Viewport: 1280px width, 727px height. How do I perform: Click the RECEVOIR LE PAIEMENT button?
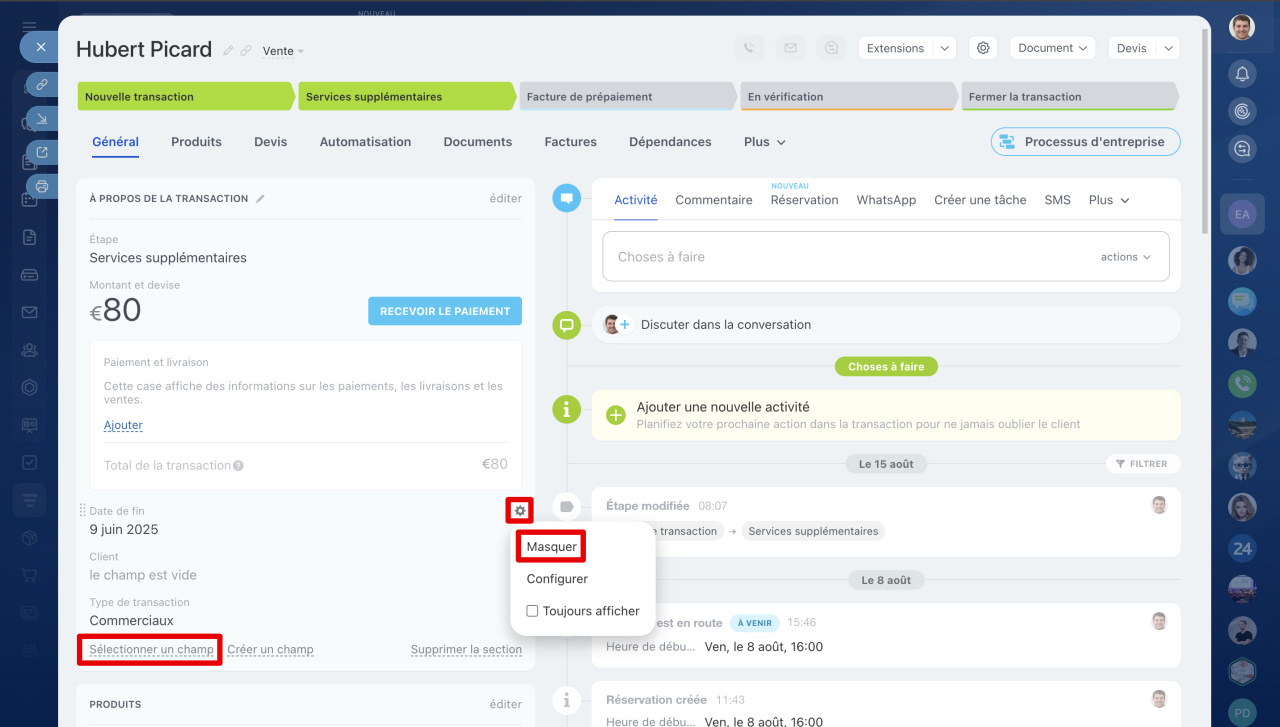[445, 311]
